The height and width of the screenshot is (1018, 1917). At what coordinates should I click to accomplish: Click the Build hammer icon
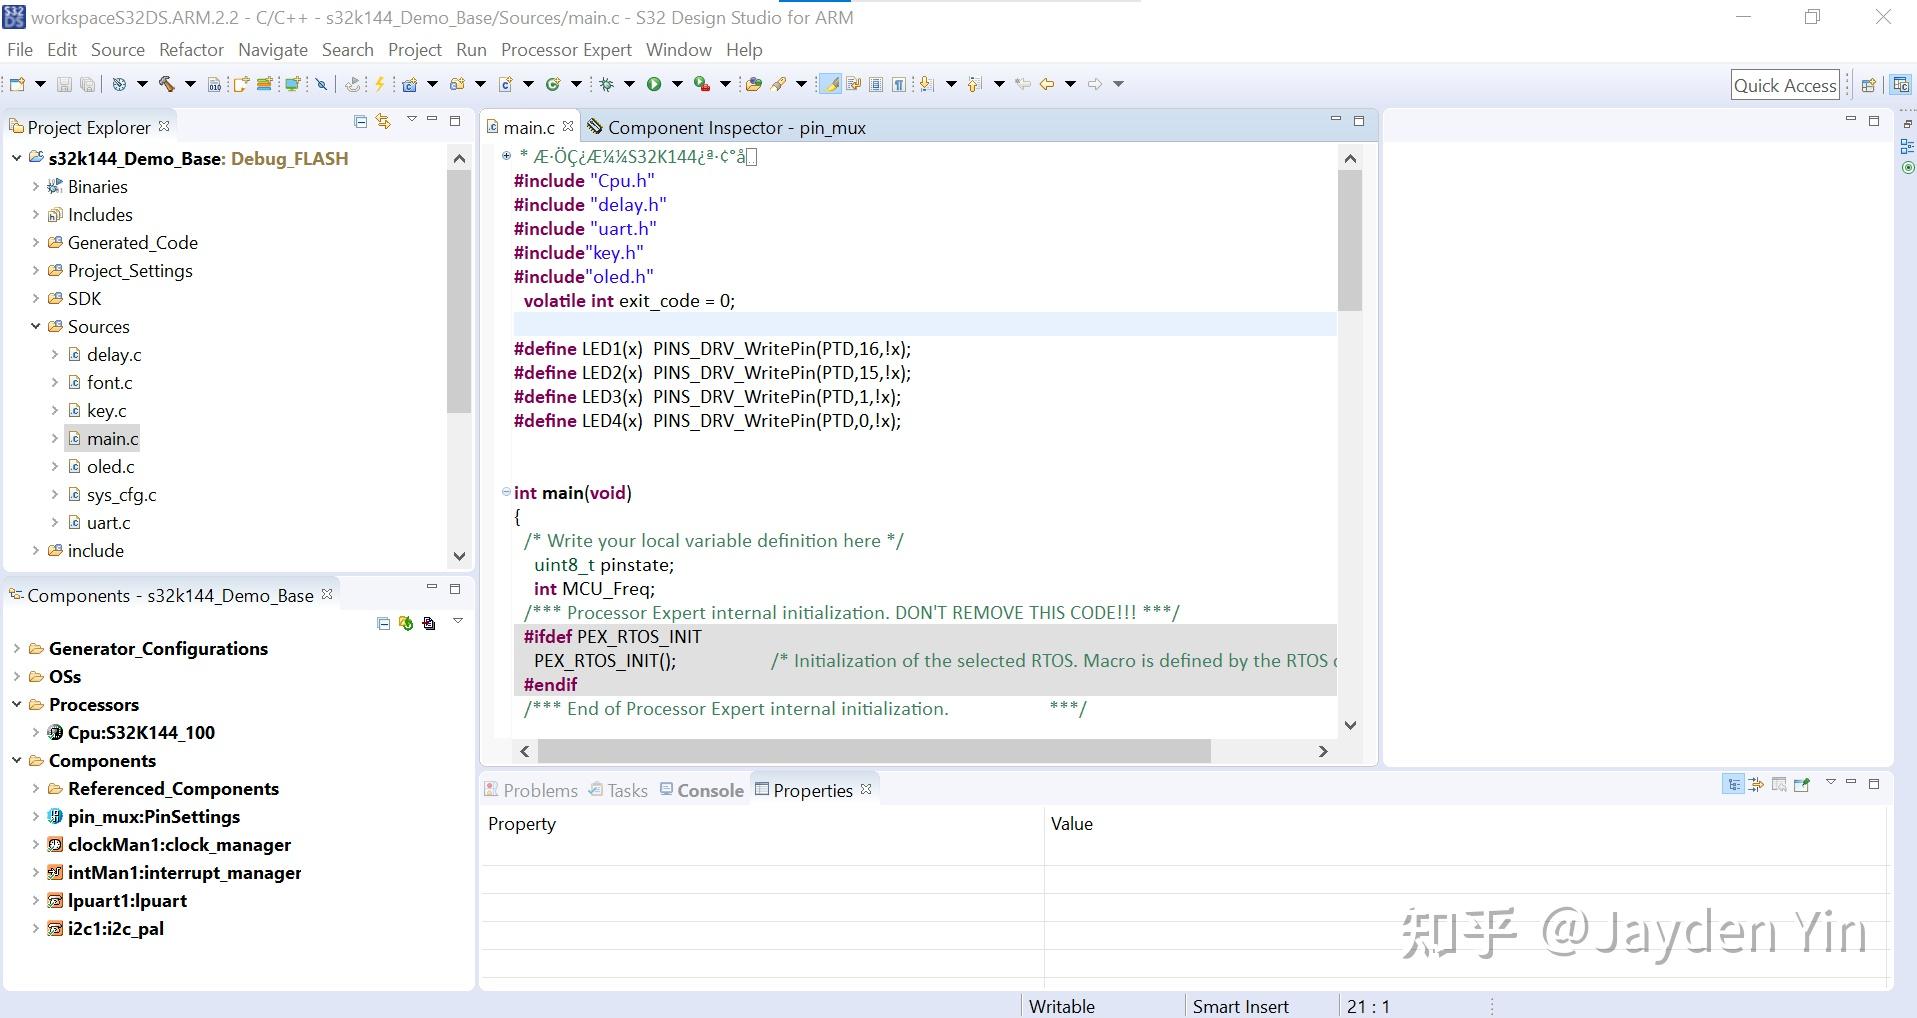click(x=167, y=84)
